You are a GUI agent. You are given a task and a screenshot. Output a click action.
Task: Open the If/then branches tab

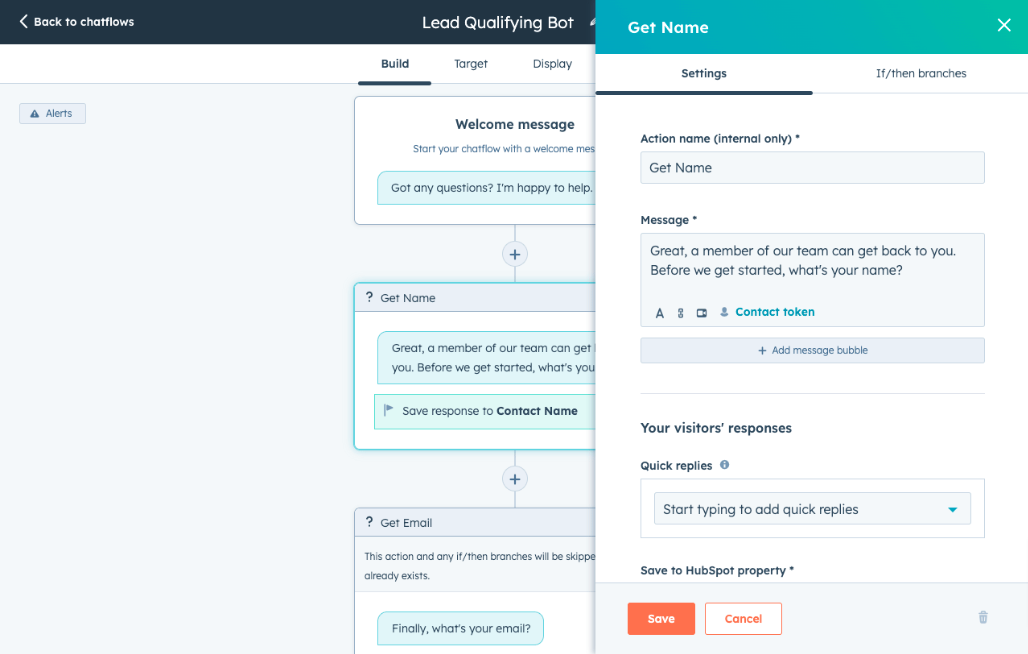920,73
